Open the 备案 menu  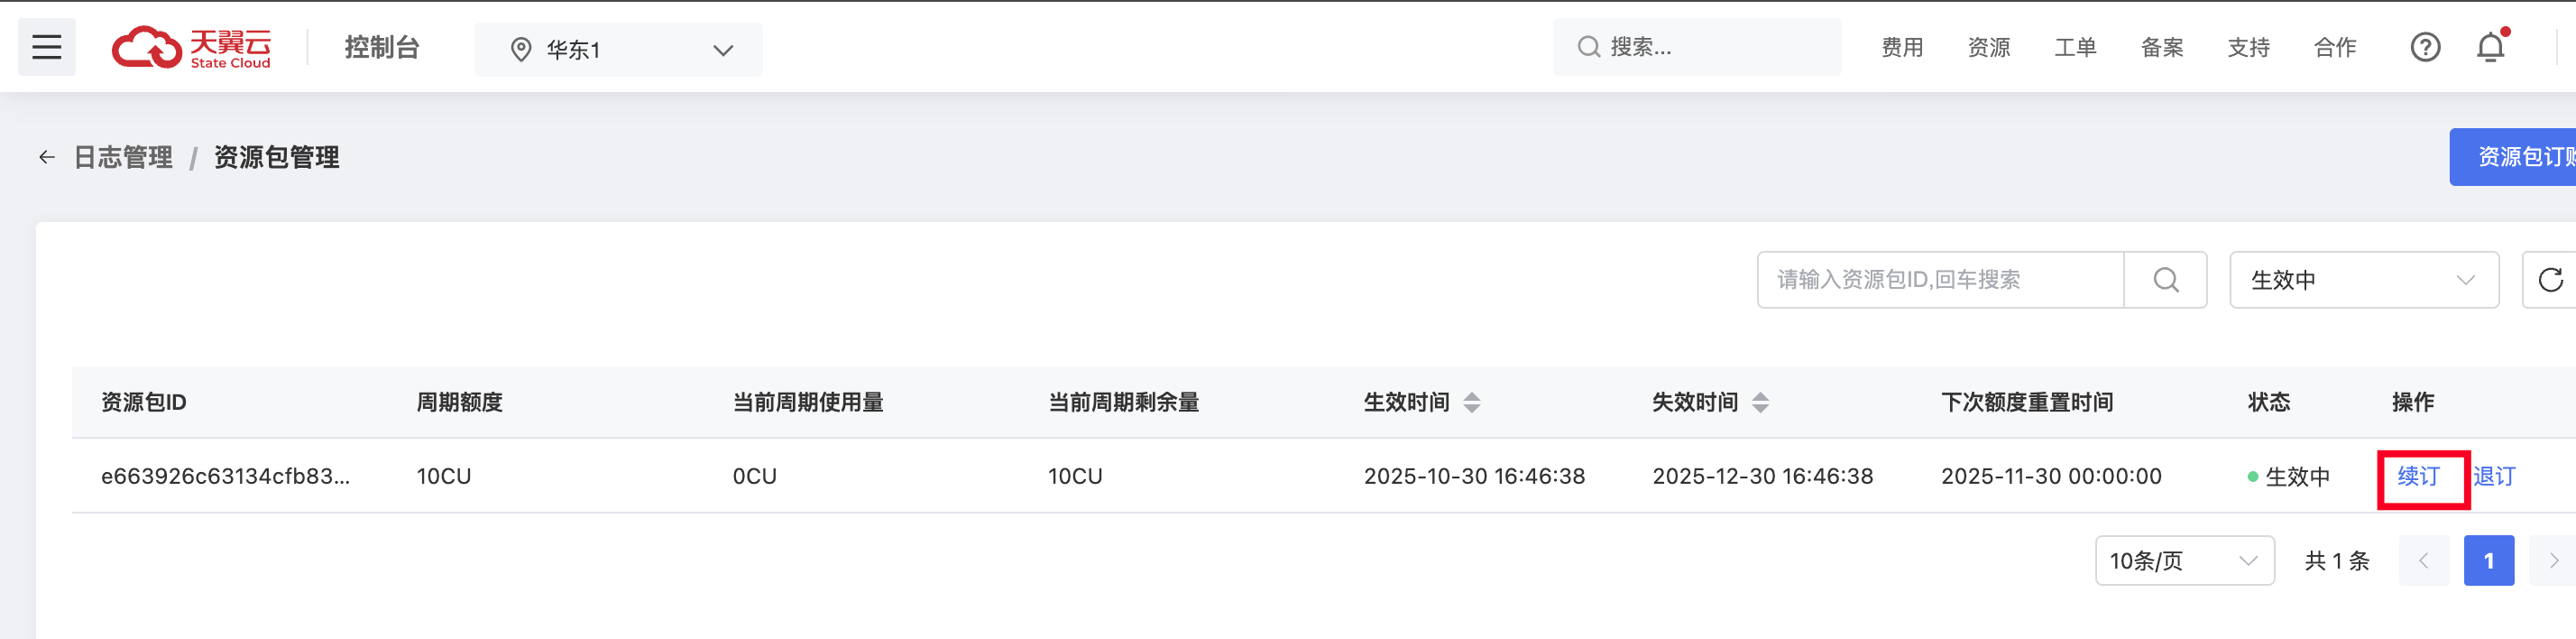pos(2162,48)
